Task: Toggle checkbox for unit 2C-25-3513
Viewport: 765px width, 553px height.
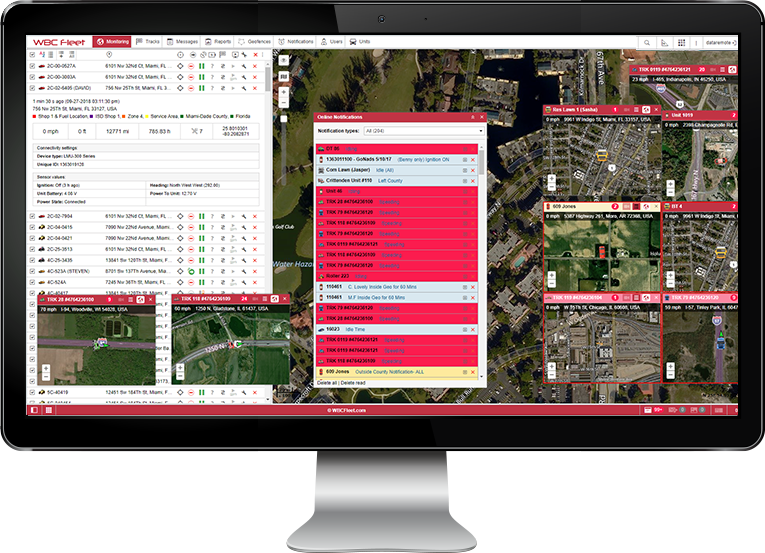Action: pos(32,249)
